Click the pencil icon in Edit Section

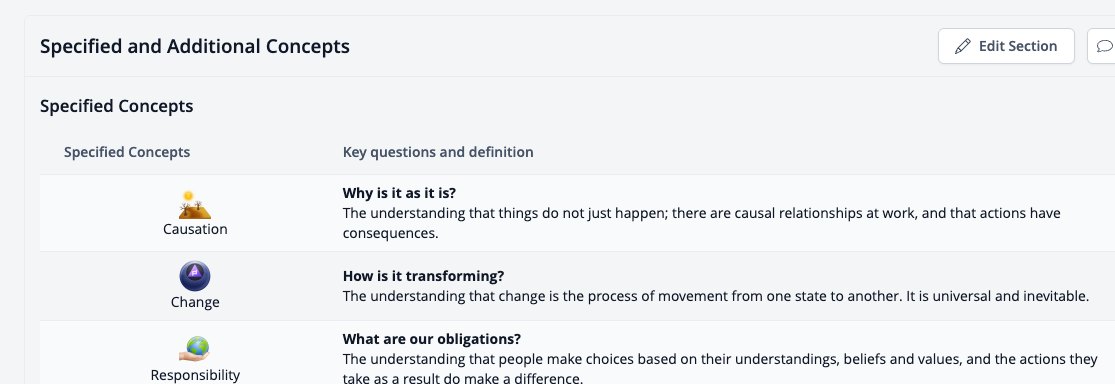tap(962, 46)
